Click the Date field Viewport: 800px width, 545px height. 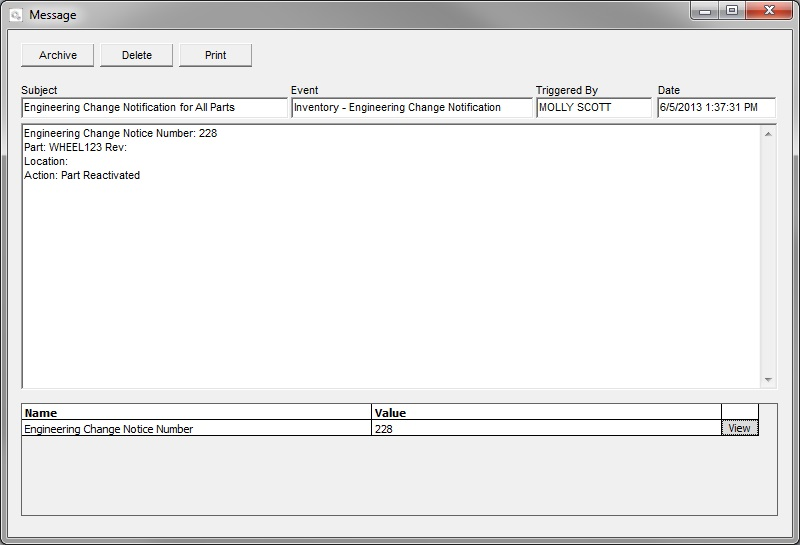click(716, 108)
